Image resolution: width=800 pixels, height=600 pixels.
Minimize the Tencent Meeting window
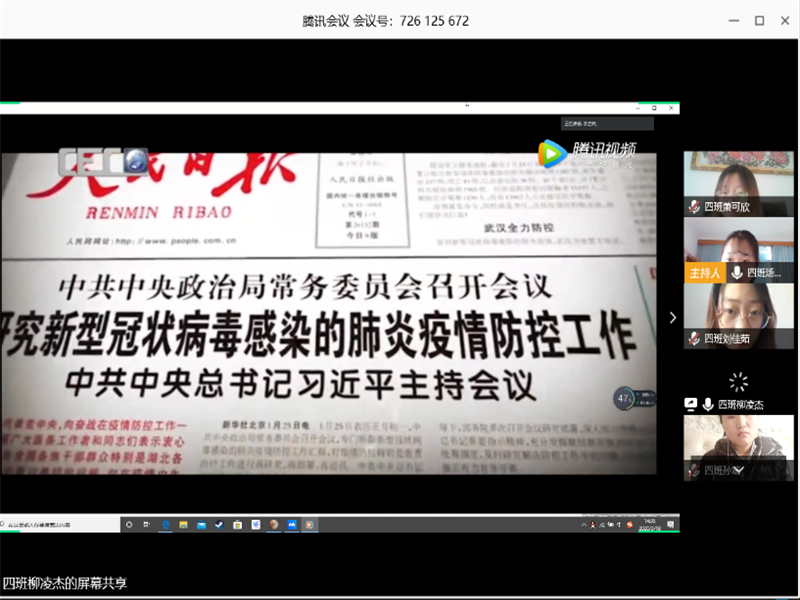734,20
